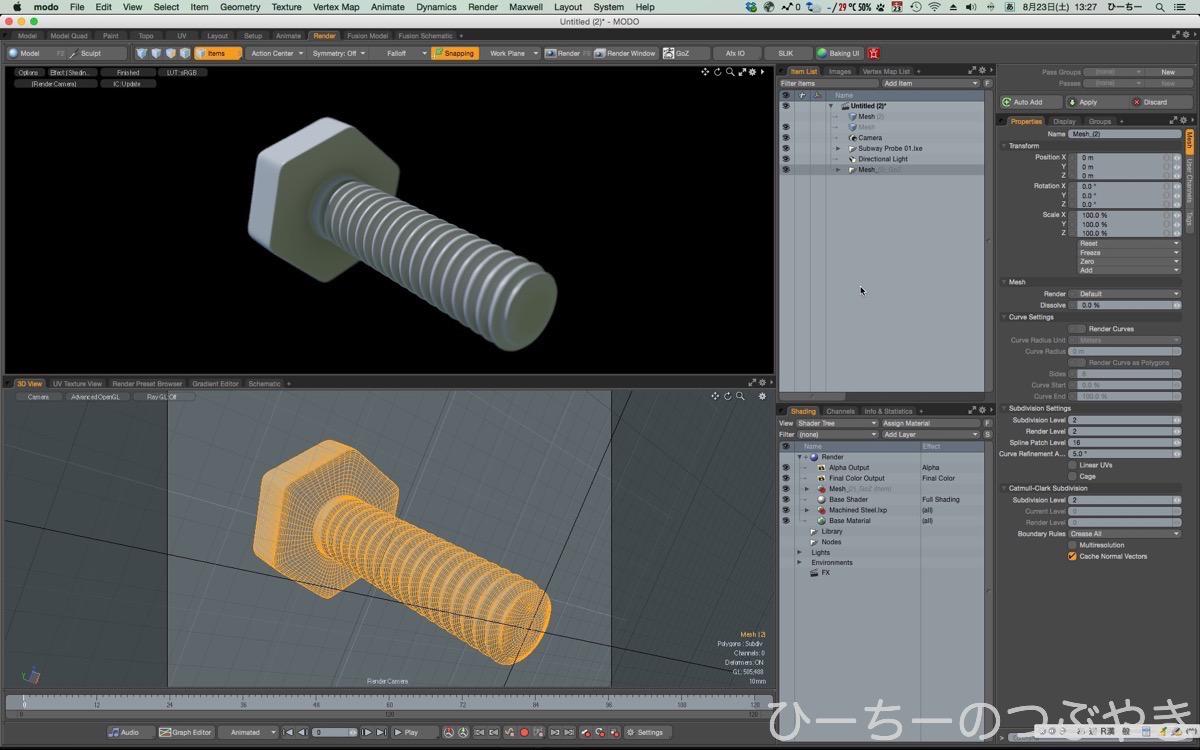Screen dimensions: 1200x750
Task: Open the Render Window
Action: pyautogui.click(x=625, y=53)
